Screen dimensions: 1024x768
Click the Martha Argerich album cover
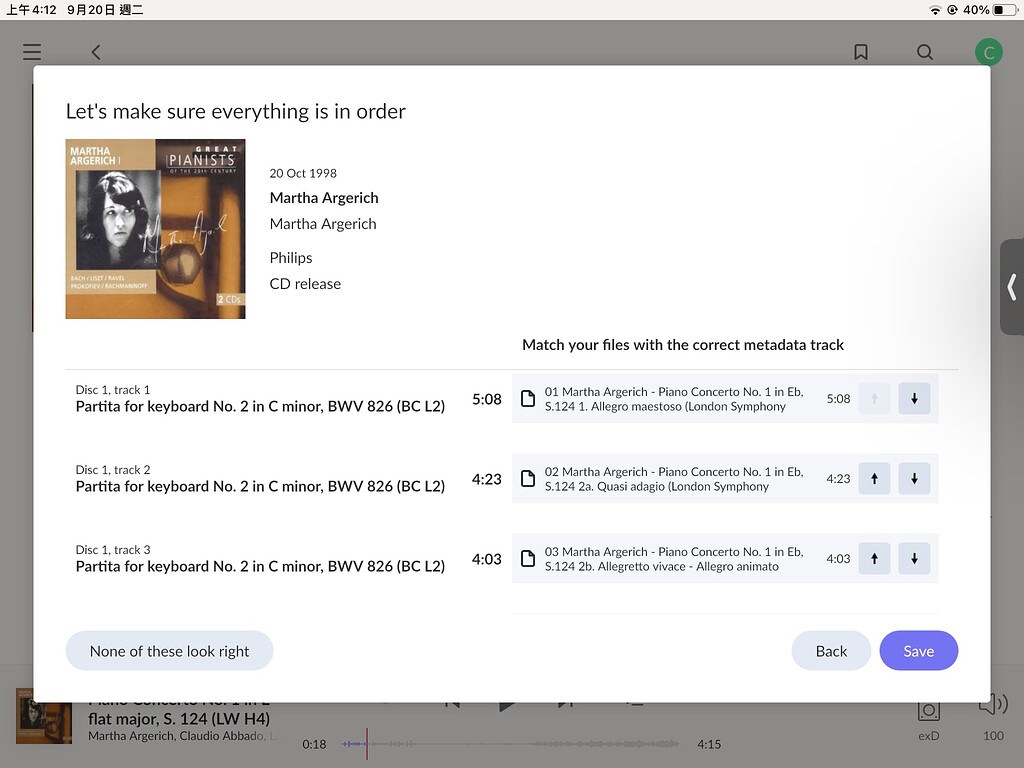click(x=155, y=229)
